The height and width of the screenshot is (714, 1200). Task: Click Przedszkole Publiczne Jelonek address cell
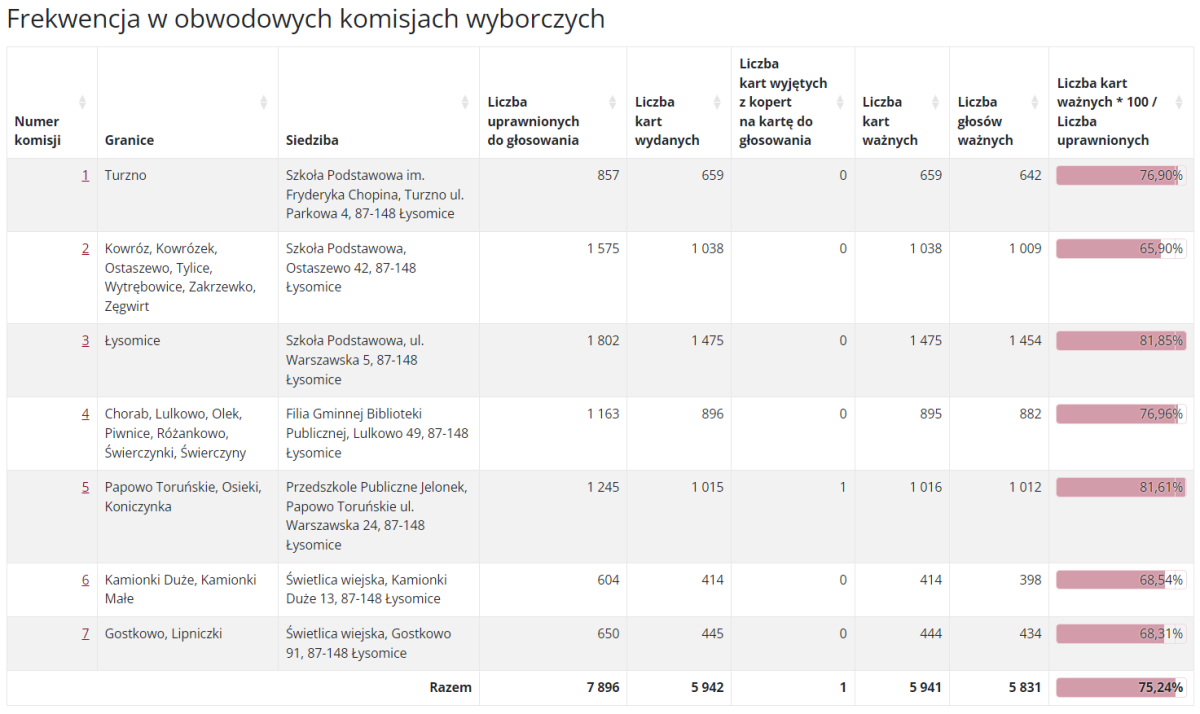[x=377, y=516]
